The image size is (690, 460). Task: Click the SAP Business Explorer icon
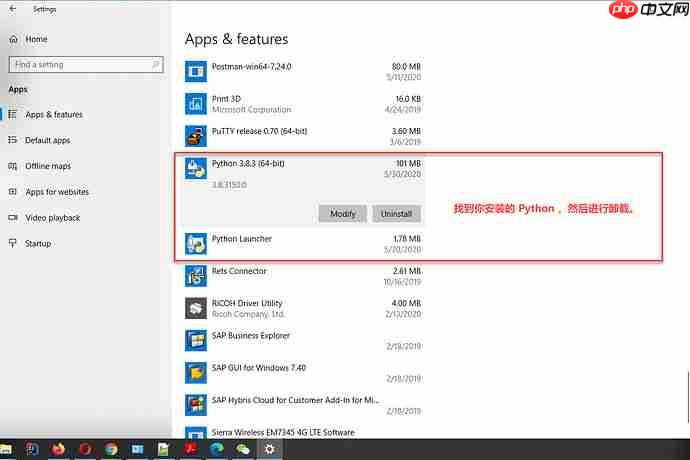coord(196,340)
